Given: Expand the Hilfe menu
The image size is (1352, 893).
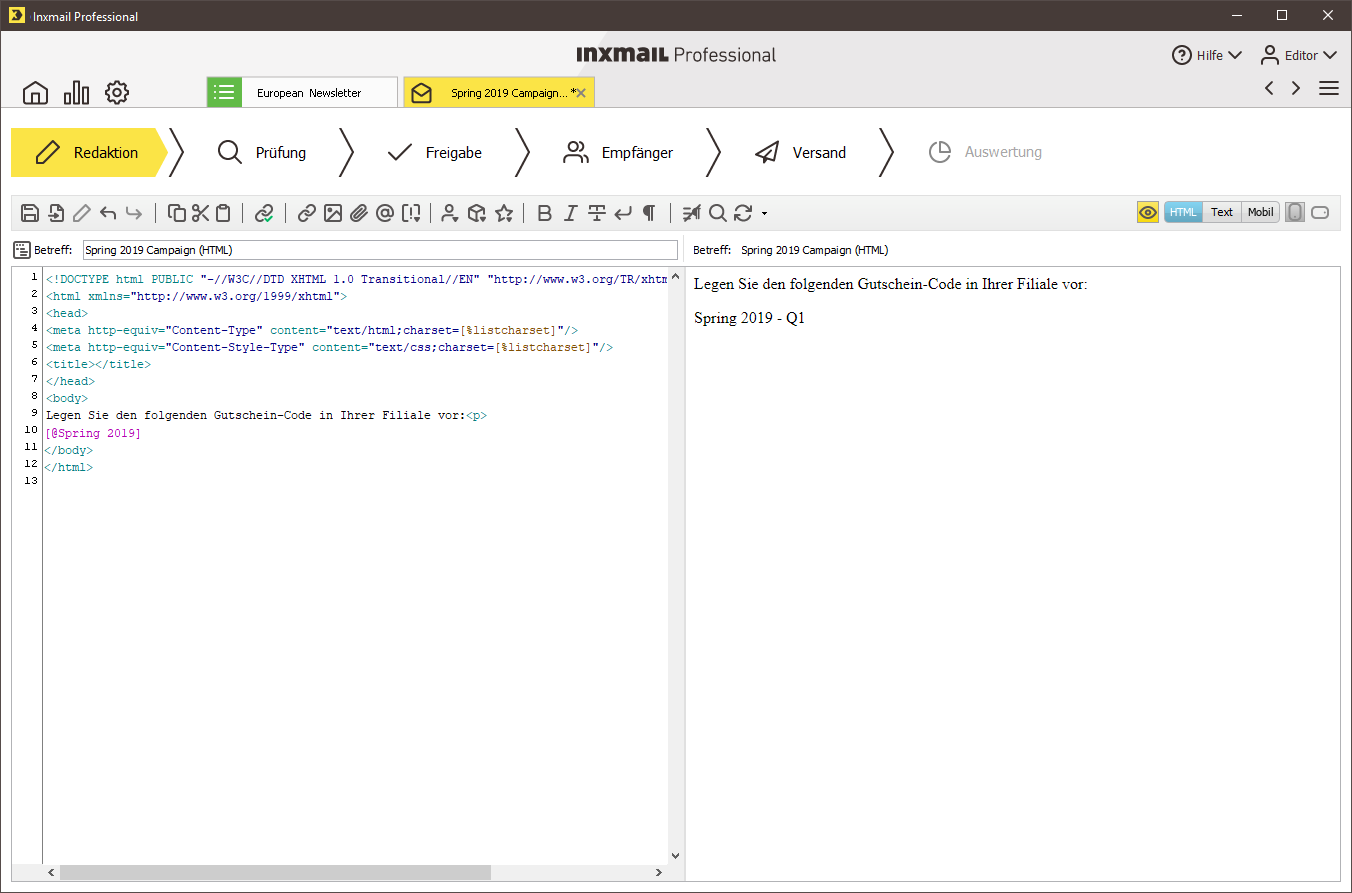Looking at the screenshot, I should 1207,55.
